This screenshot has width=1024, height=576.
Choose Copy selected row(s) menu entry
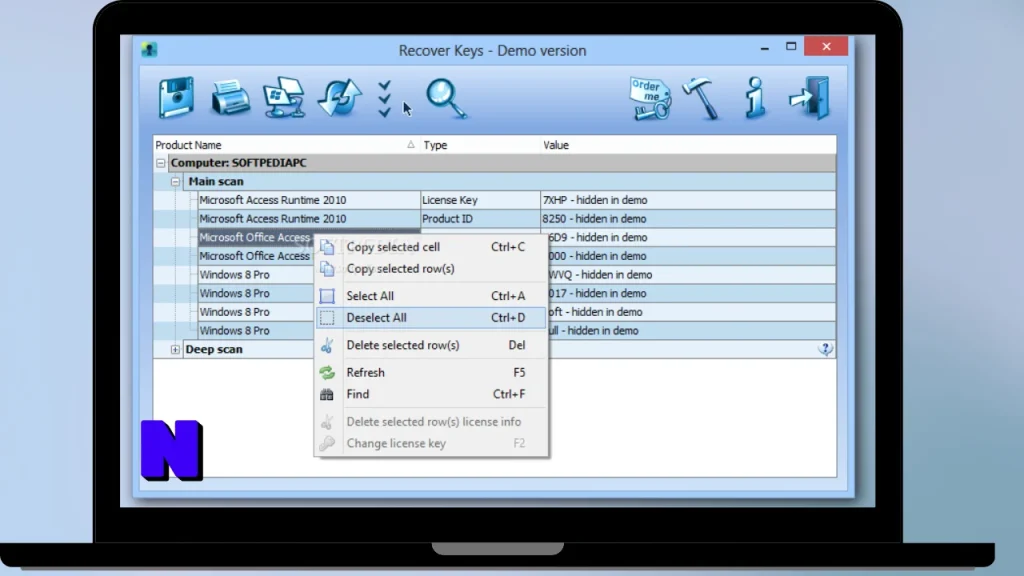click(430, 268)
